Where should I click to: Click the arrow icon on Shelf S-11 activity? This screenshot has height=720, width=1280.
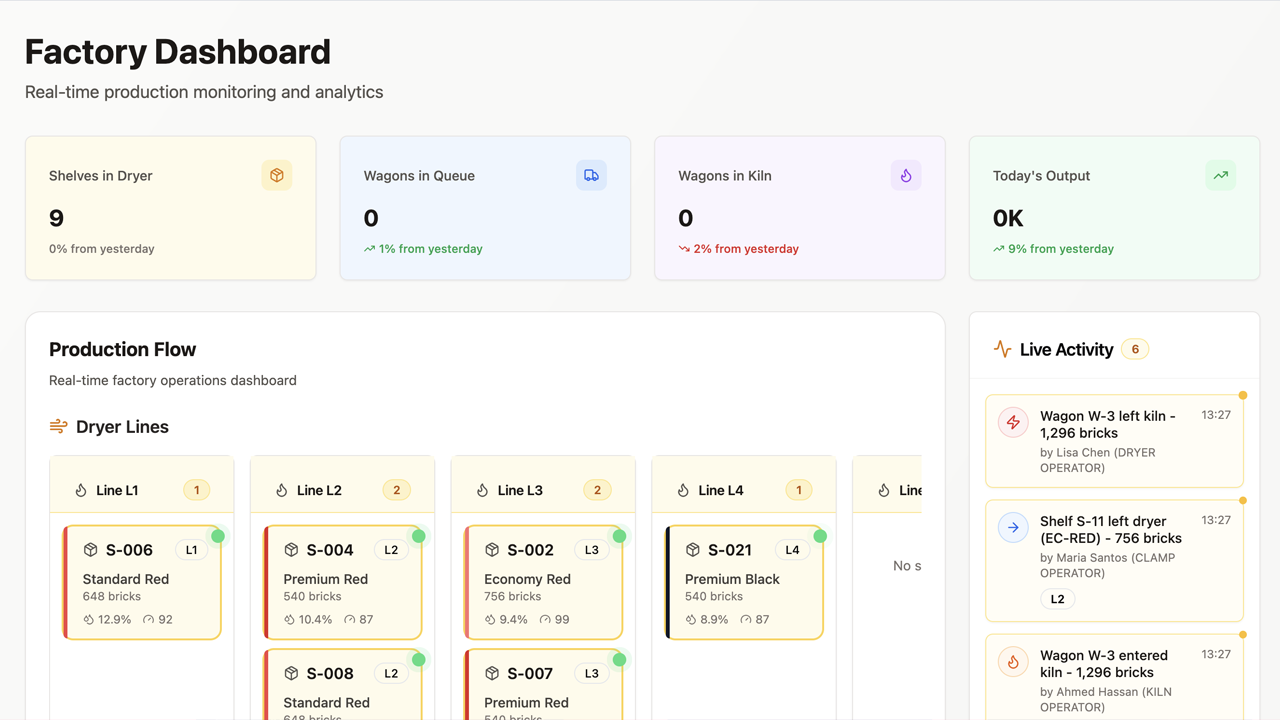click(x=1013, y=527)
